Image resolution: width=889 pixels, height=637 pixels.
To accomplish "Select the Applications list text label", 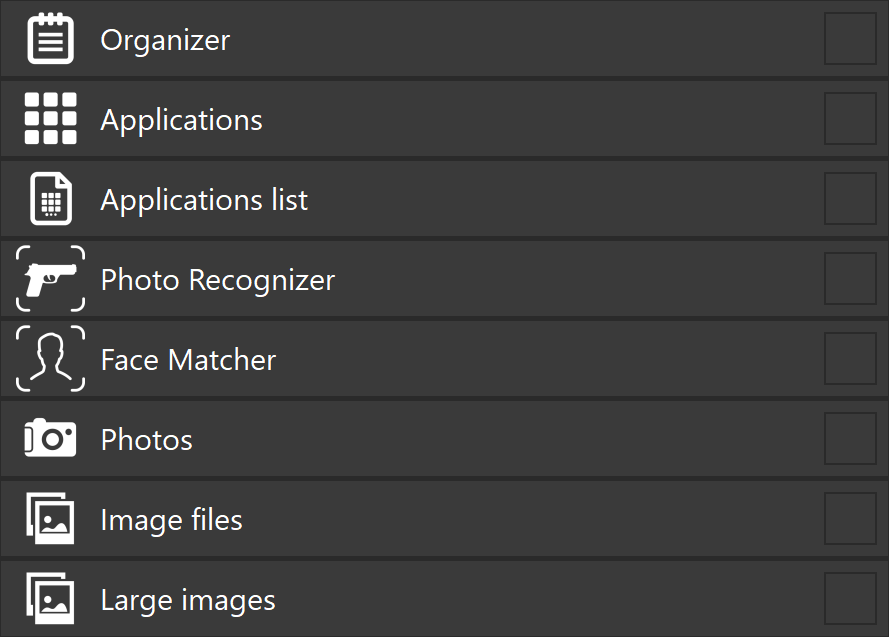I will click(204, 200).
